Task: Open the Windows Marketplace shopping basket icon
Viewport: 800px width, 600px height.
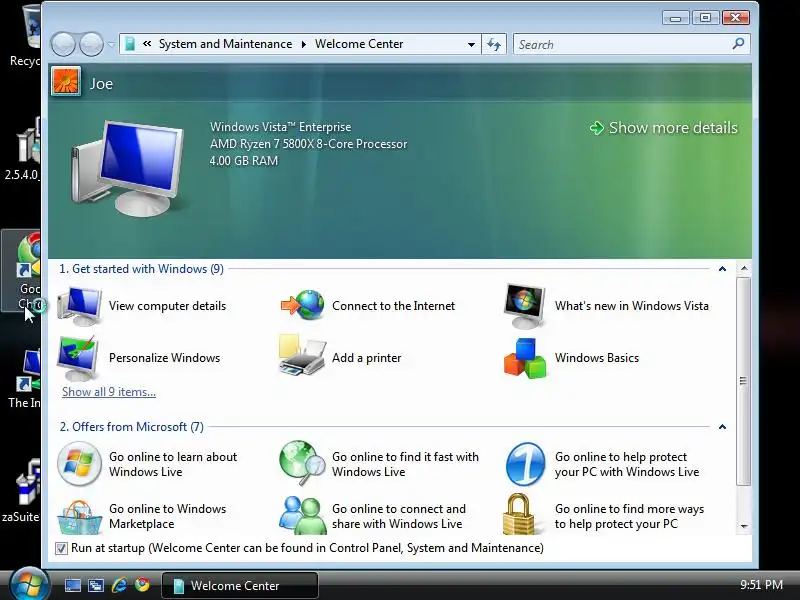Action: pos(79,517)
